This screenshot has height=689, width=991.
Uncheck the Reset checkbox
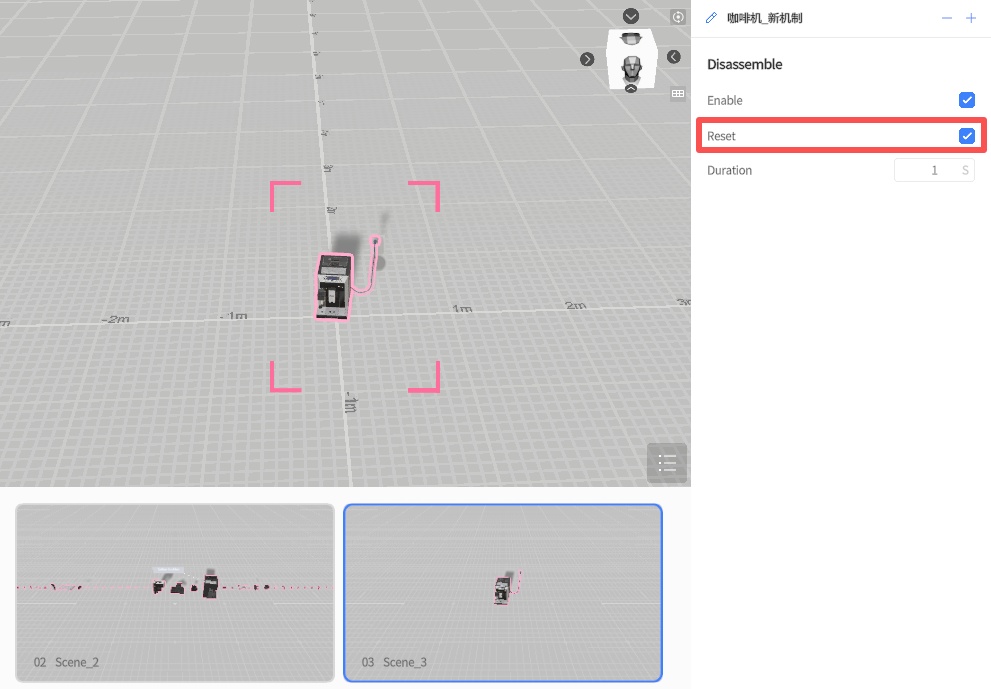coord(967,136)
